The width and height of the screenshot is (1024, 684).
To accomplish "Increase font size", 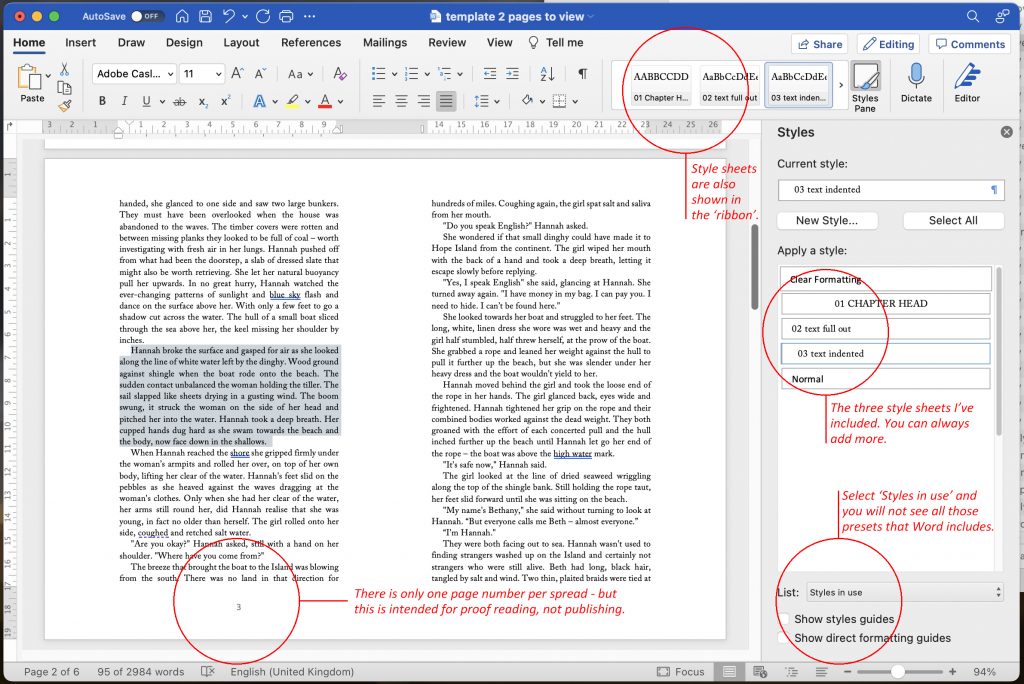I will point(238,74).
